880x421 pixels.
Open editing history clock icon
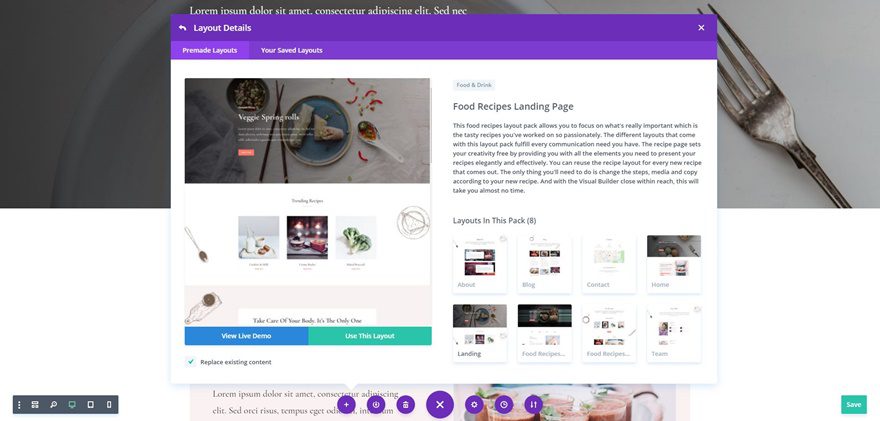coord(504,404)
